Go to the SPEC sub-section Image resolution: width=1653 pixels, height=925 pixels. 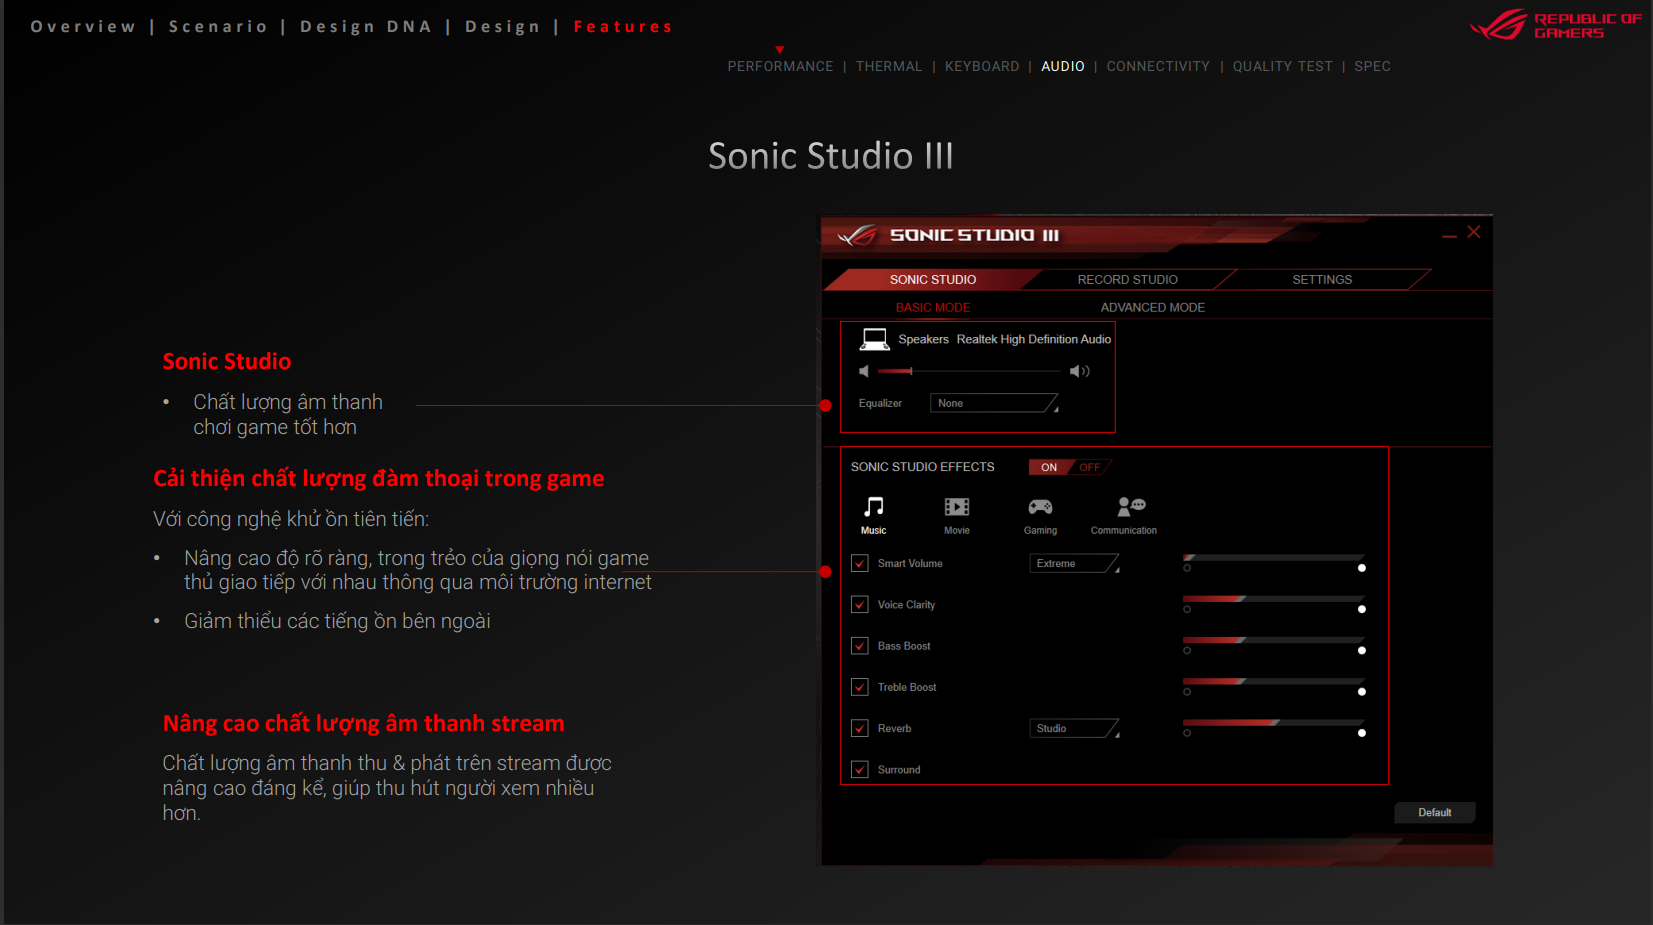tap(1372, 67)
